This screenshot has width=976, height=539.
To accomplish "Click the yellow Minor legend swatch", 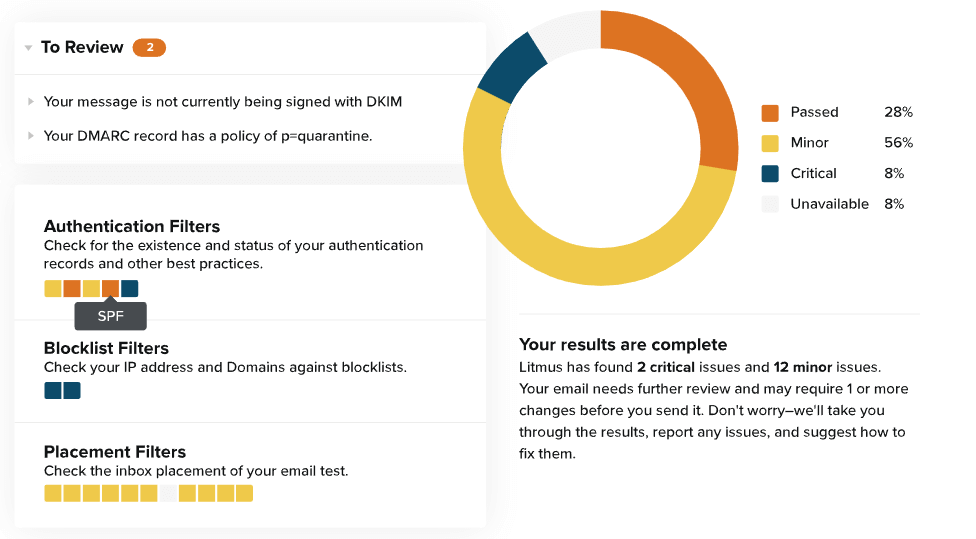I will [x=770, y=142].
